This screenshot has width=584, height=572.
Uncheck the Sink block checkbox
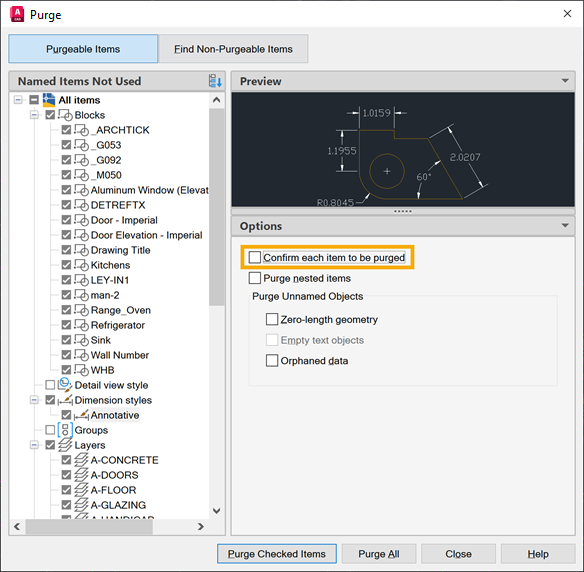point(66,340)
